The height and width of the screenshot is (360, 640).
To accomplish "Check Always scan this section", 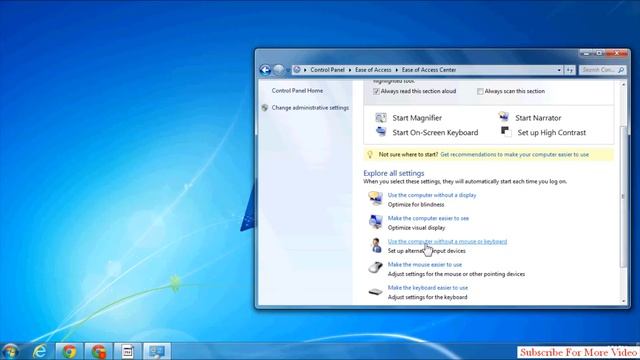I will click(x=480, y=91).
